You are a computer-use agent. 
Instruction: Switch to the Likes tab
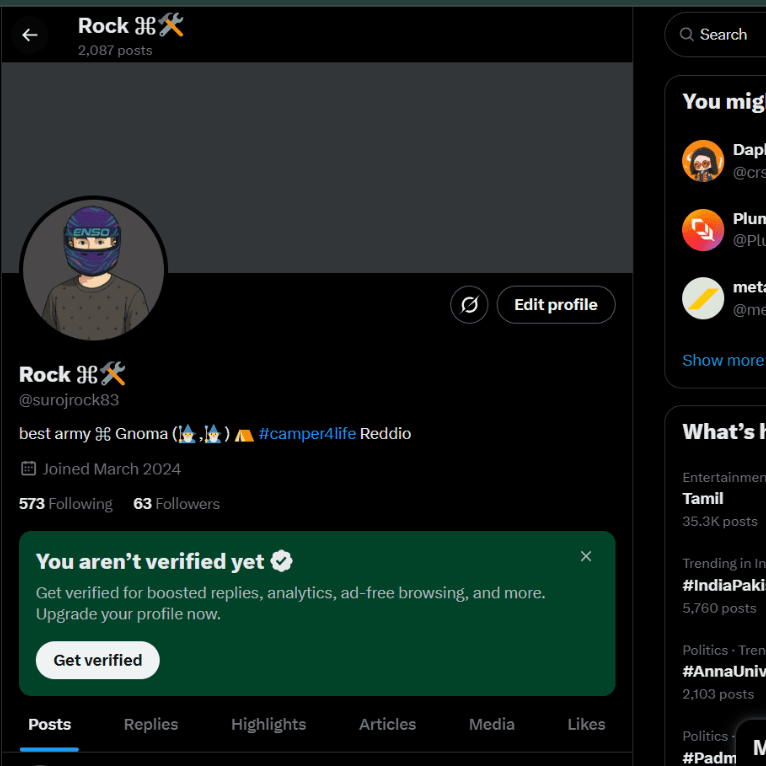[586, 724]
